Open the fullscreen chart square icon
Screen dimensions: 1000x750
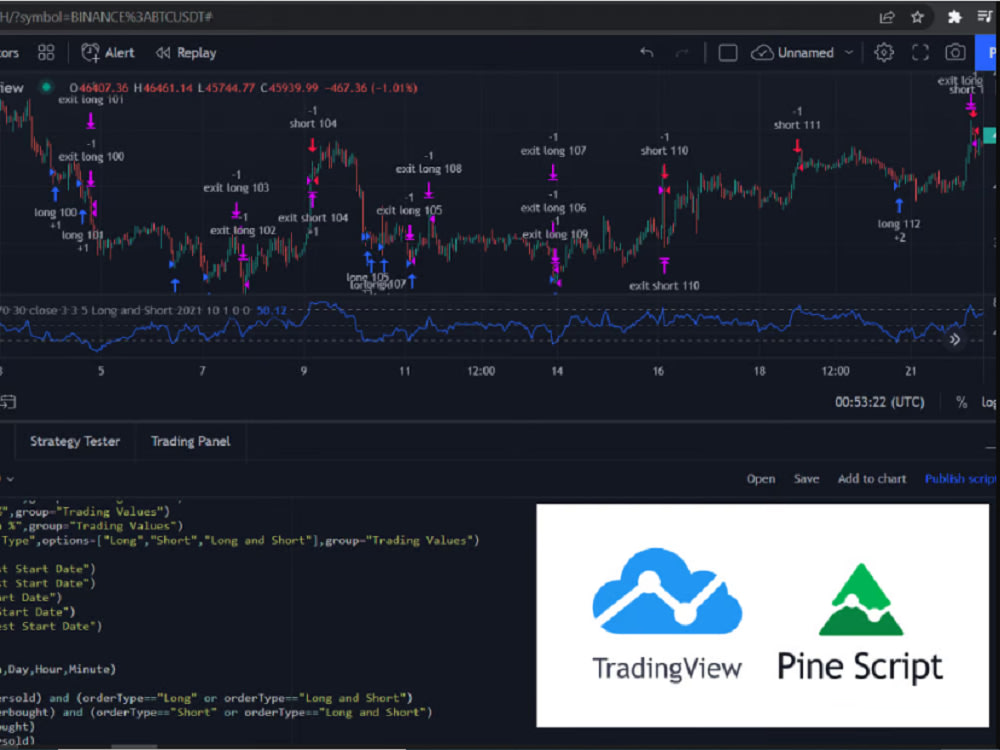coord(728,52)
